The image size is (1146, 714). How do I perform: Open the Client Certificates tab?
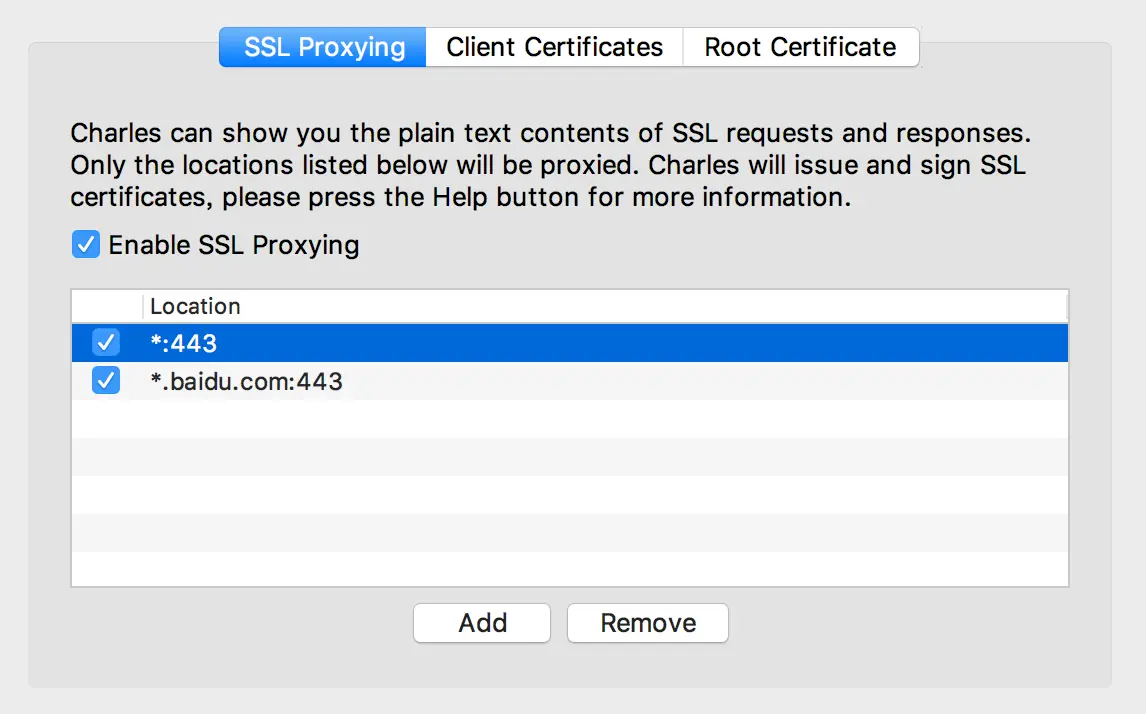click(x=555, y=48)
